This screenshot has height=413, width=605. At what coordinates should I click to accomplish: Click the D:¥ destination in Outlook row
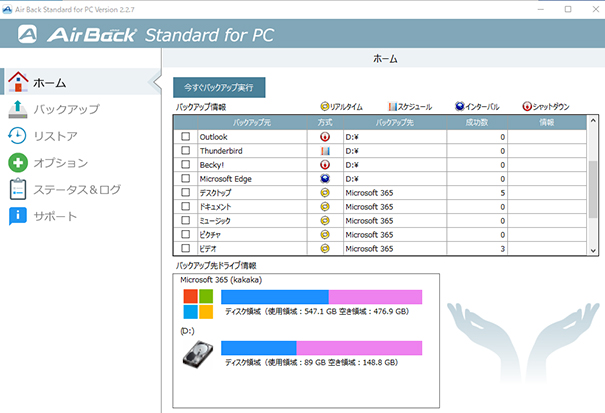tap(395, 137)
